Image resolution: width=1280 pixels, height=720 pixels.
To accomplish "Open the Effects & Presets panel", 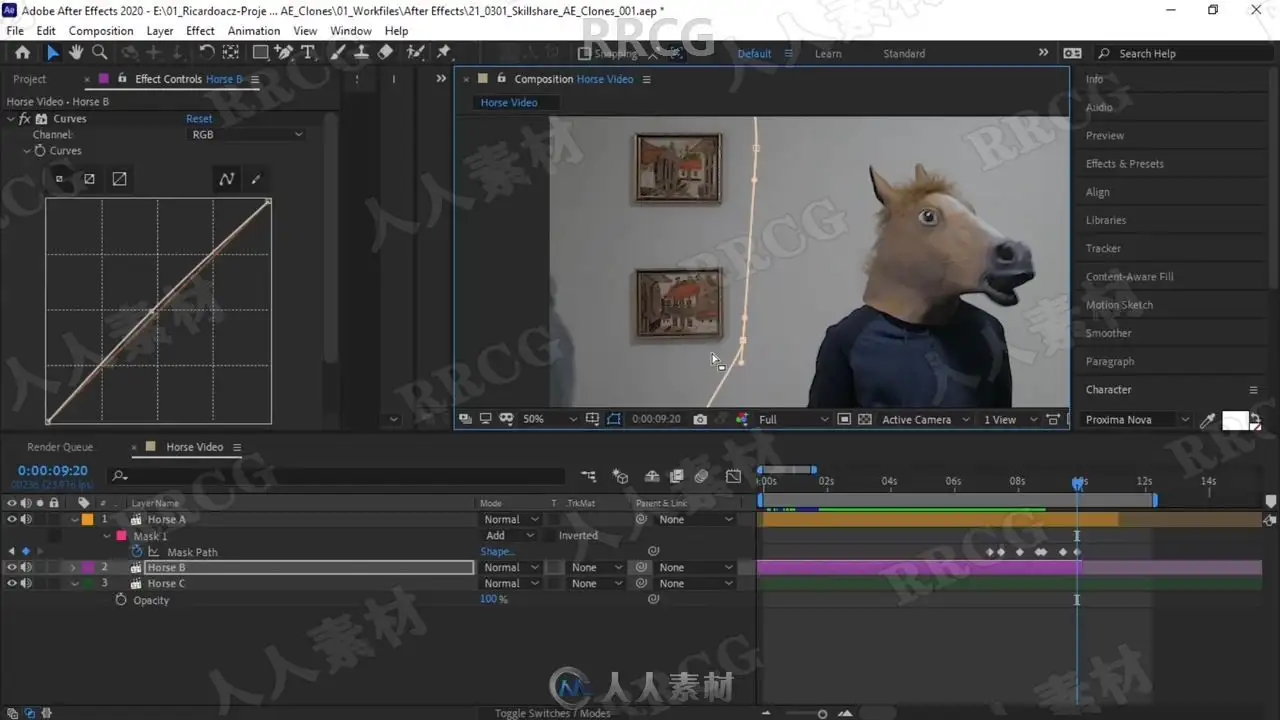I will coord(1125,164).
